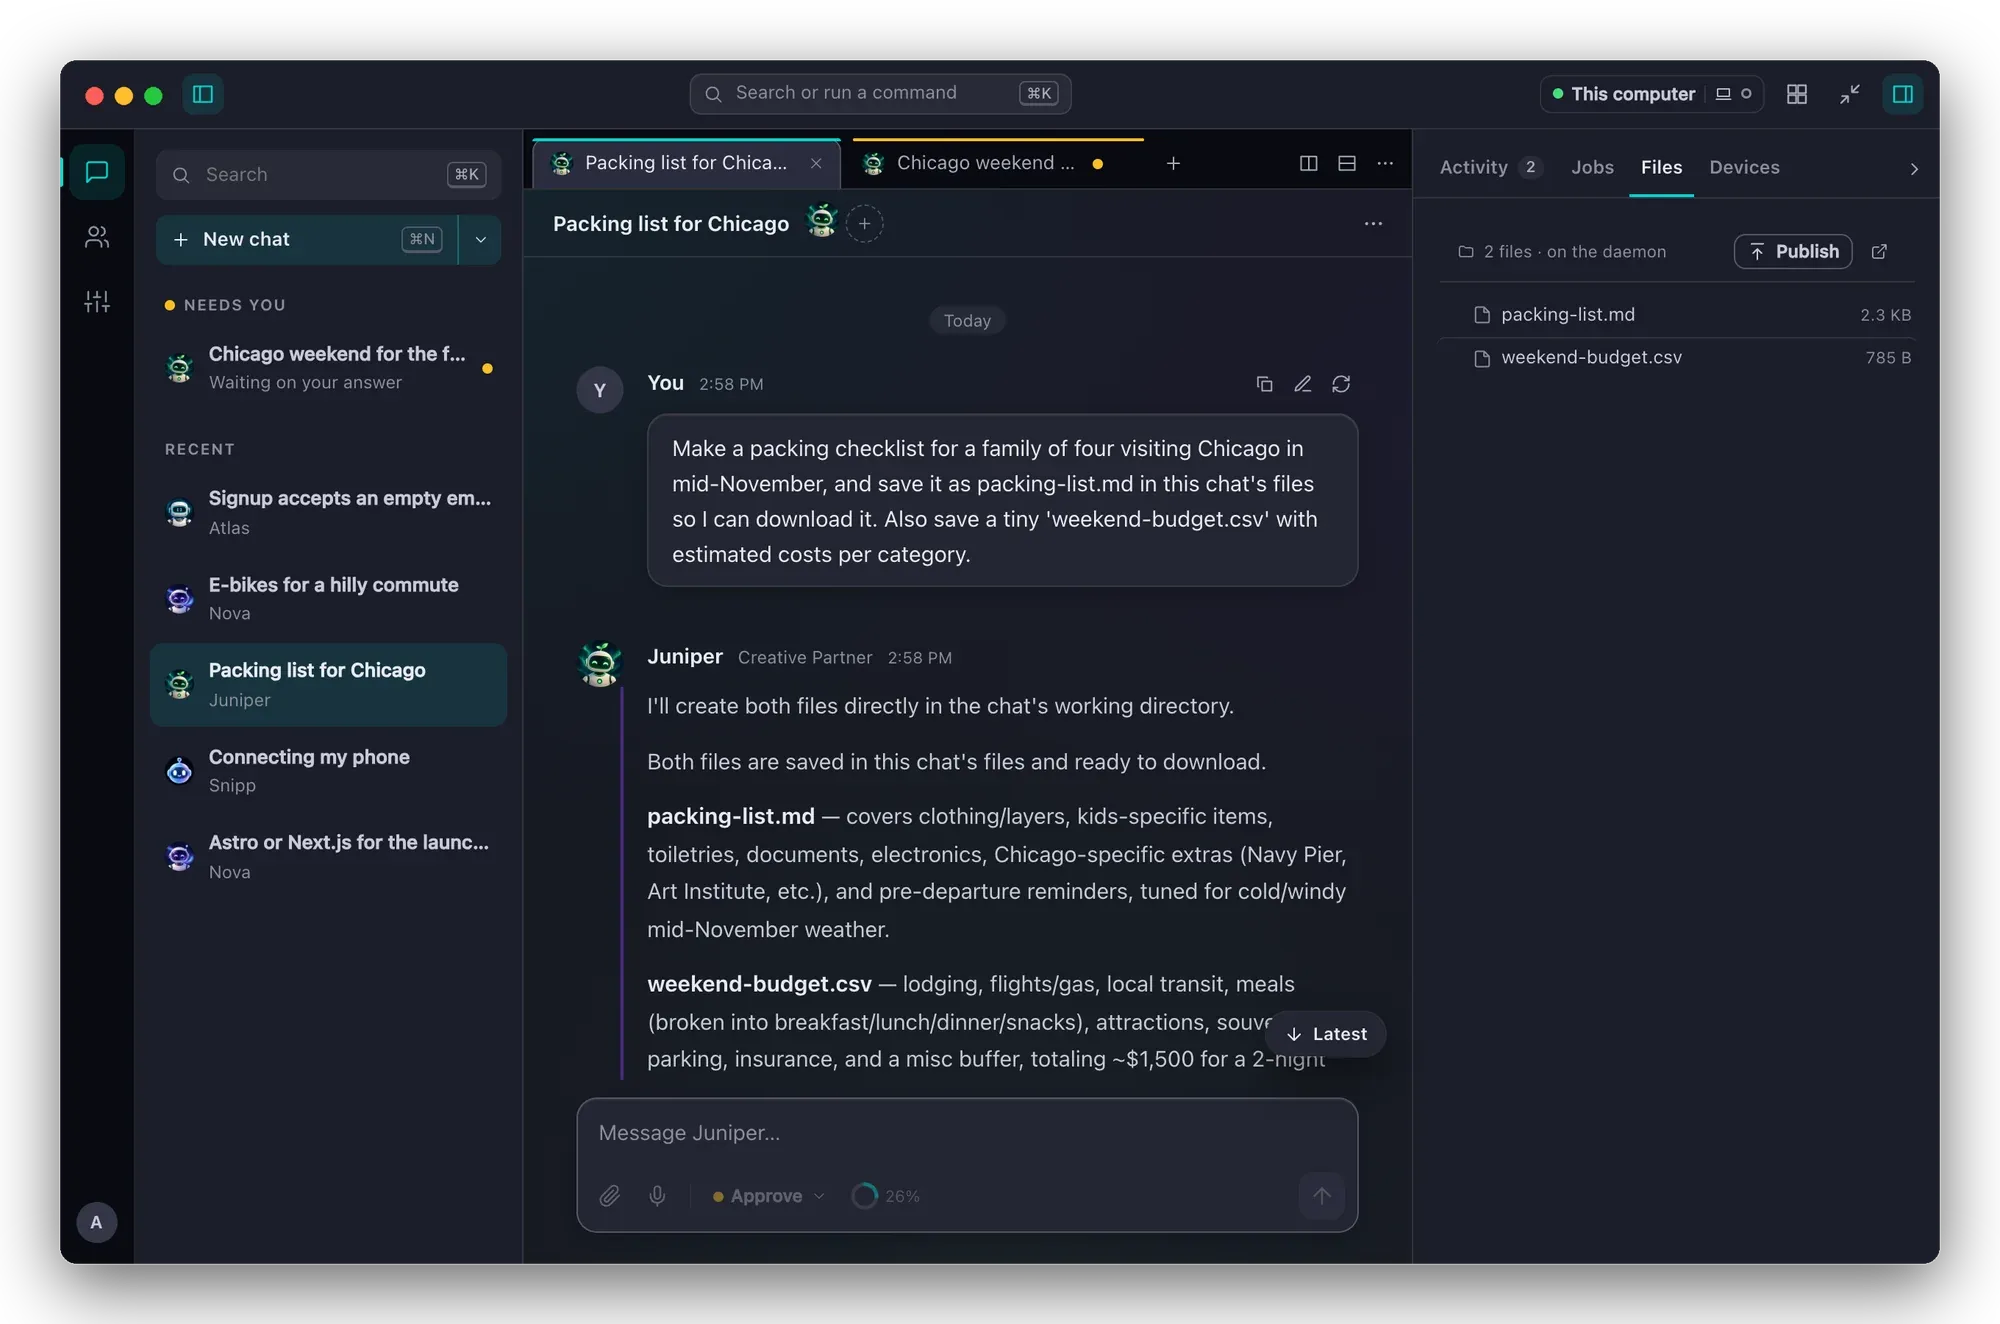The width and height of the screenshot is (2000, 1324).
Task: Focus the Search or run a command bar
Action: (x=880, y=93)
